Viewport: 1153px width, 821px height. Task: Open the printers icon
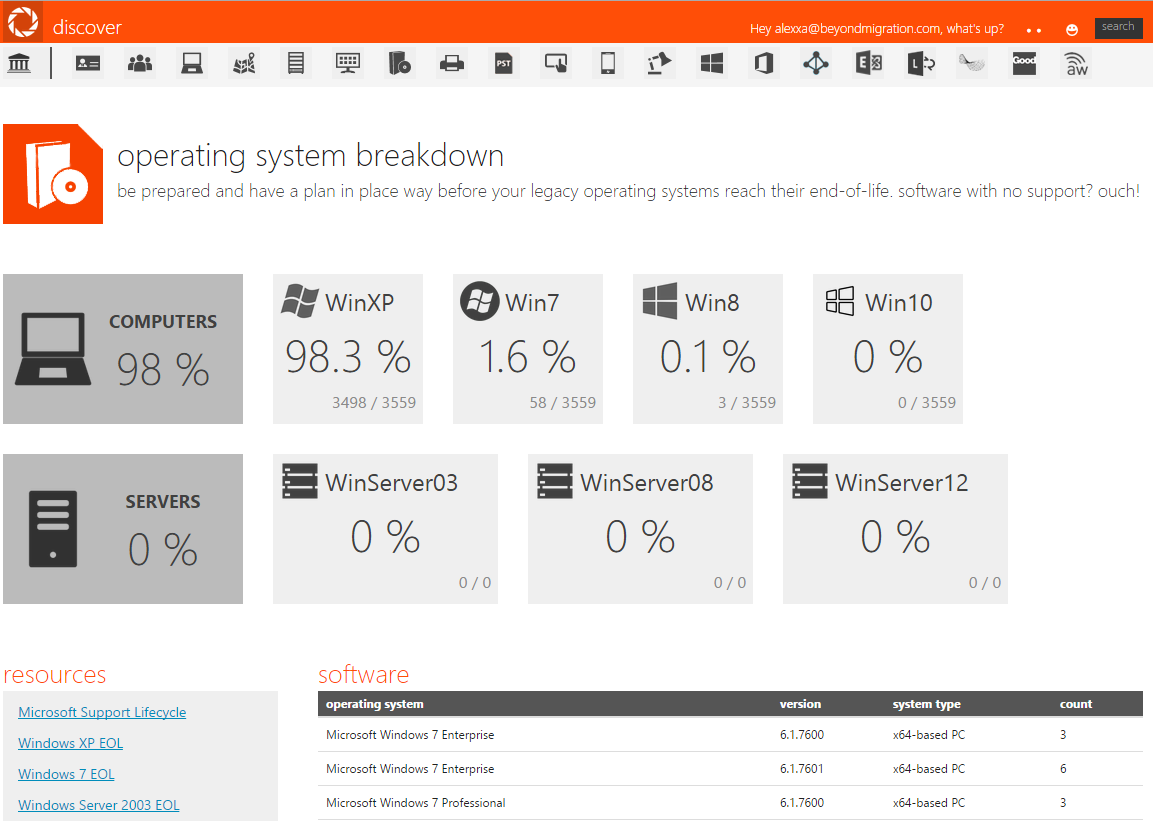[451, 63]
